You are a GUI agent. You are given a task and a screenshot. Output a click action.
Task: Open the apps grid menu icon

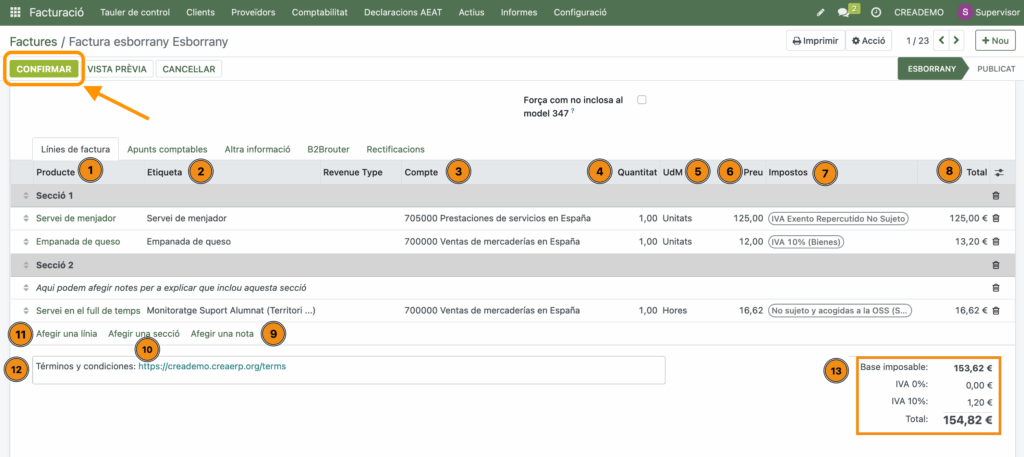[x=15, y=13]
